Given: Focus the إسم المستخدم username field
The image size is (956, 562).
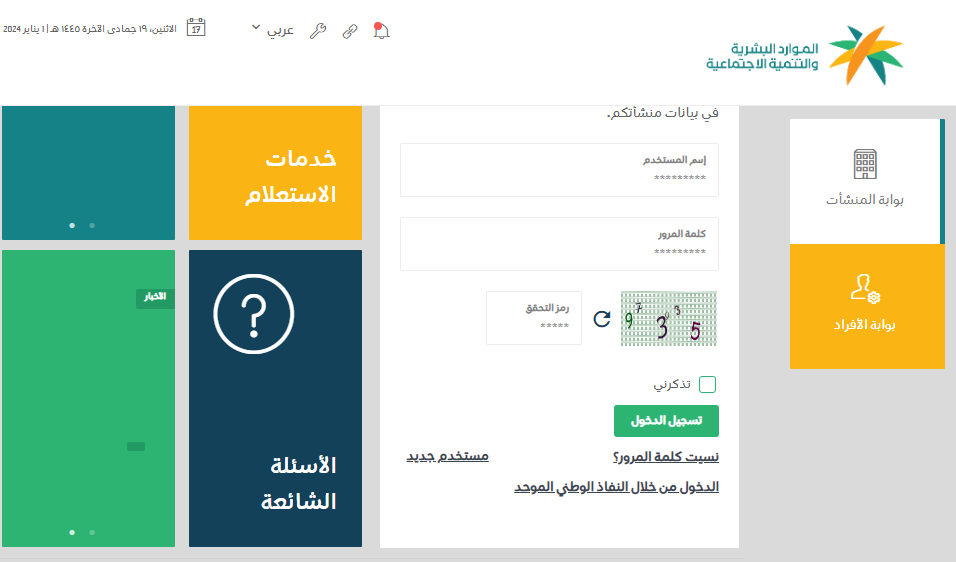Looking at the screenshot, I should click(559, 170).
